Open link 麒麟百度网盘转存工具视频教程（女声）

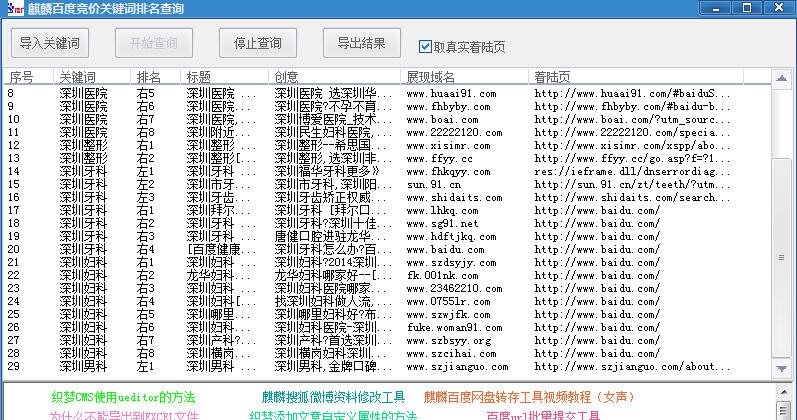(x=529, y=397)
